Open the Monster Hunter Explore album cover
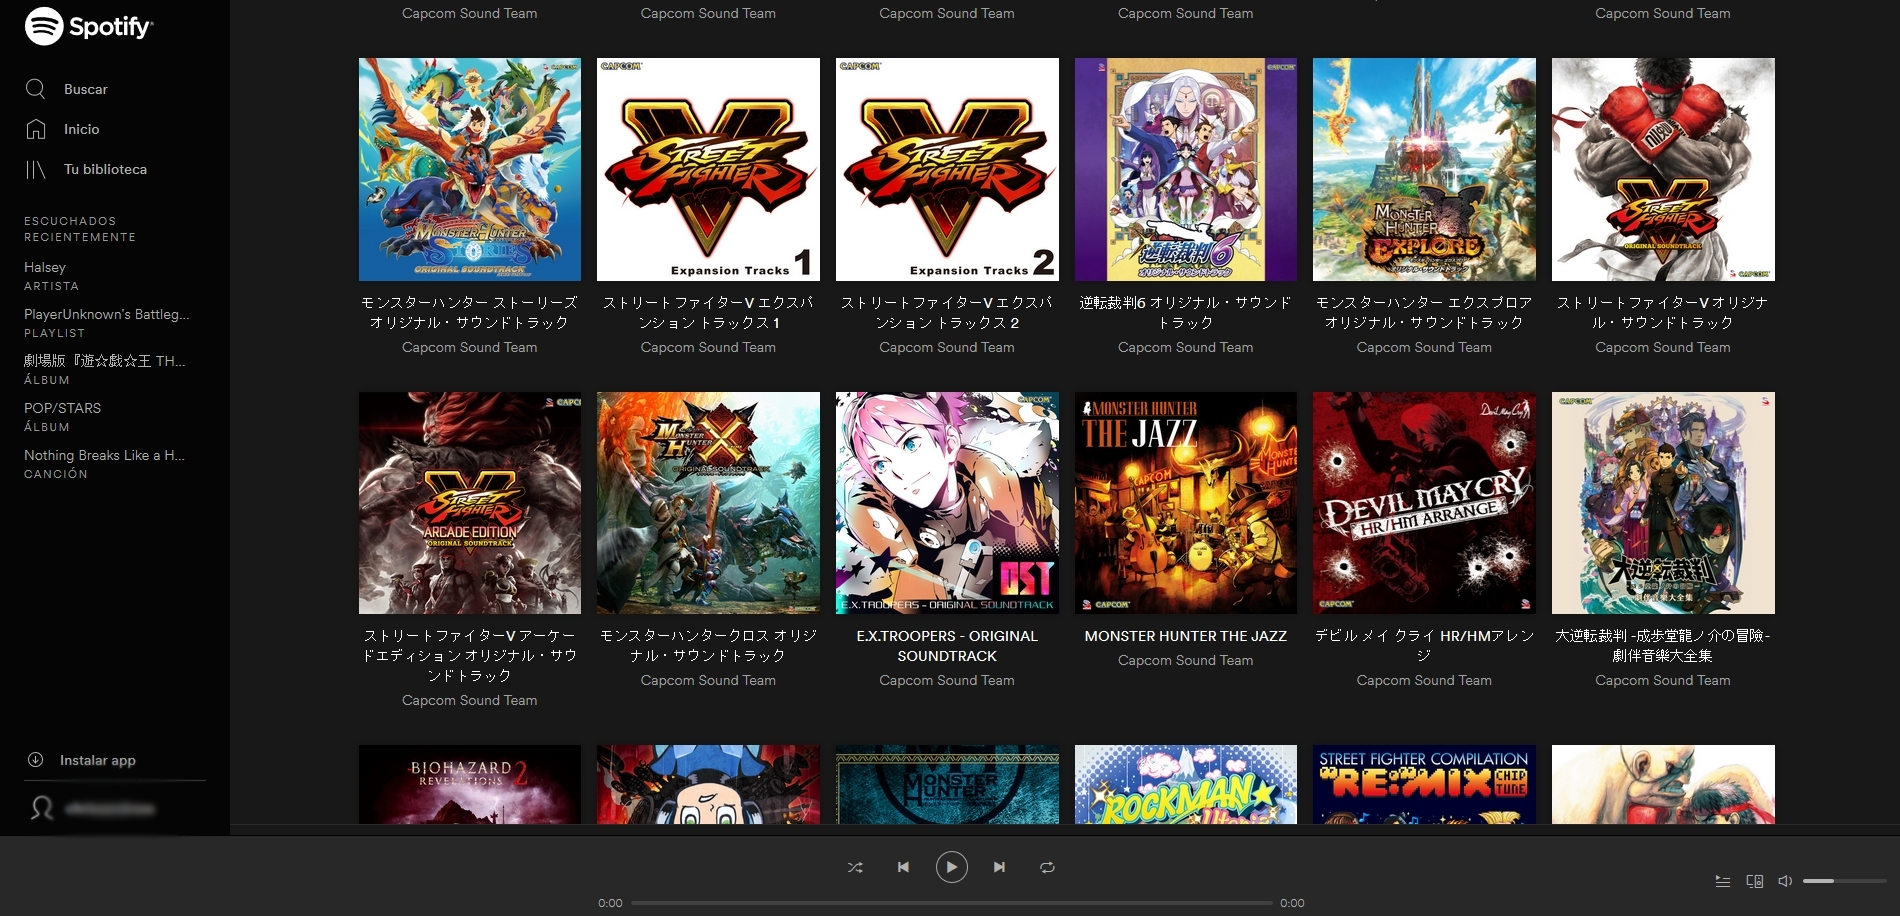Image resolution: width=1900 pixels, height=916 pixels. (1424, 169)
